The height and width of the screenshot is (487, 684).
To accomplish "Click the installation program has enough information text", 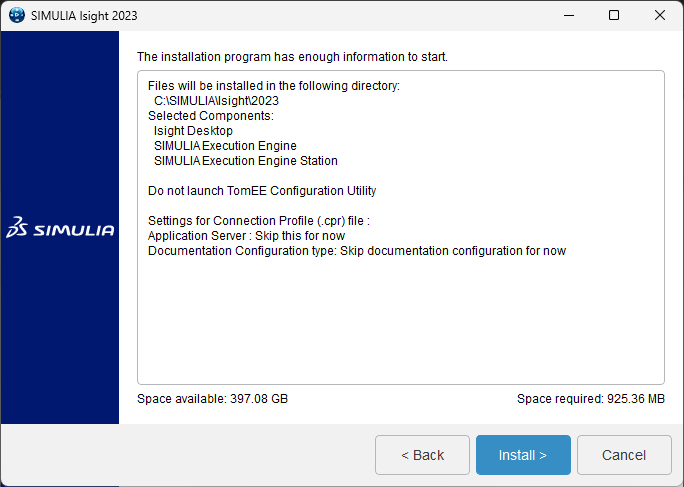I will [x=292, y=57].
